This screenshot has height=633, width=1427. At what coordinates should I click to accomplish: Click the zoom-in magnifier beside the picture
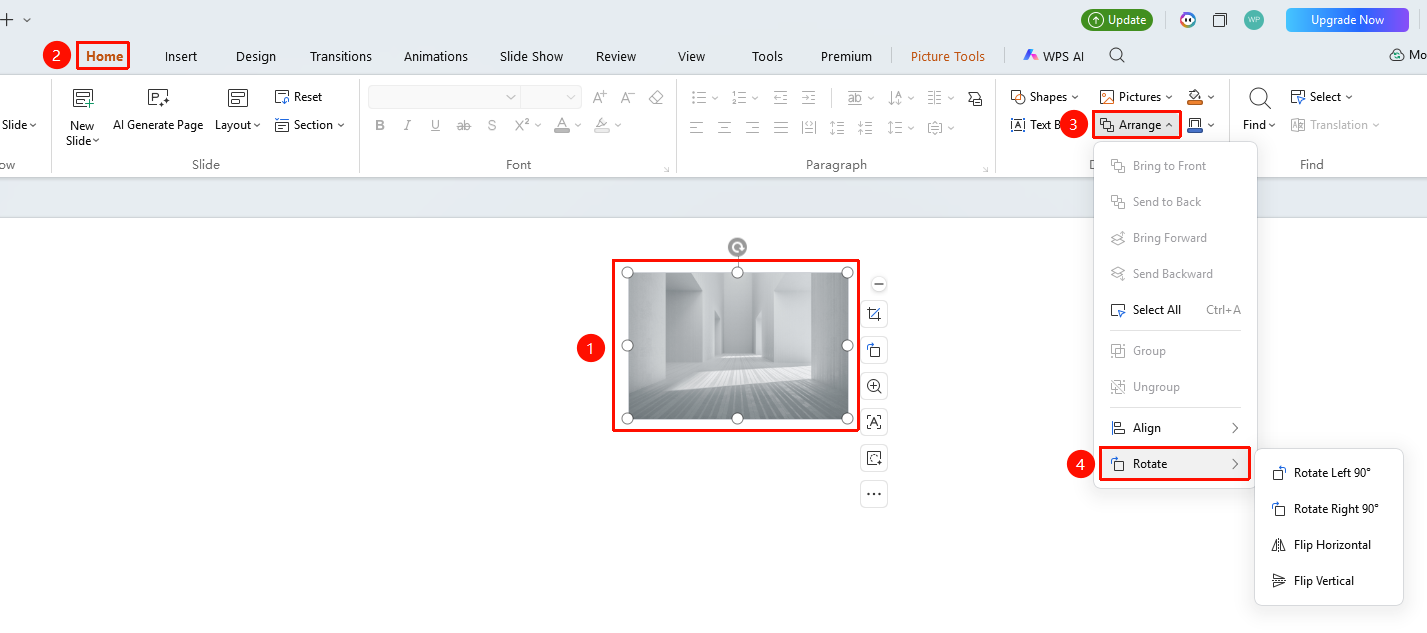pos(874,386)
